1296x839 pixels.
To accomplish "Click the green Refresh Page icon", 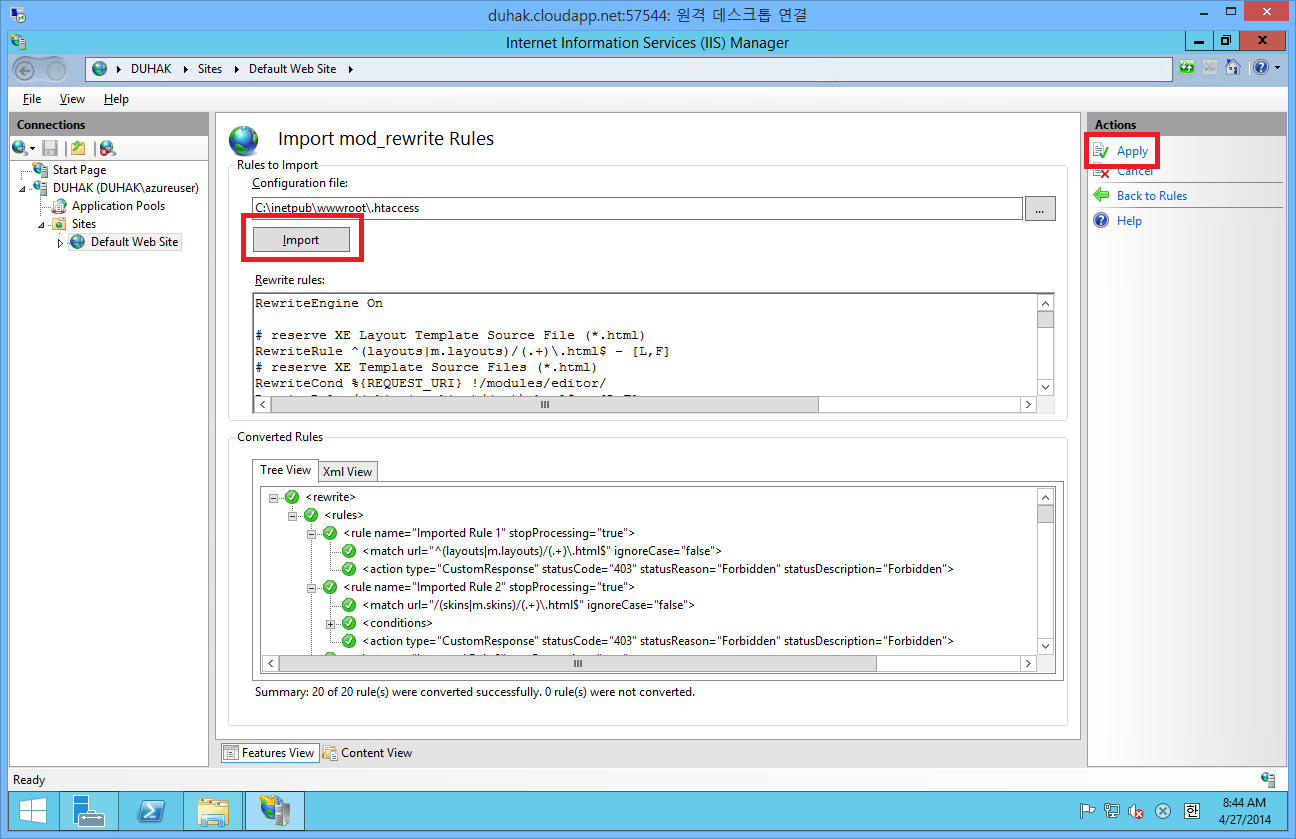I will pyautogui.click(x=1187, y=68).
